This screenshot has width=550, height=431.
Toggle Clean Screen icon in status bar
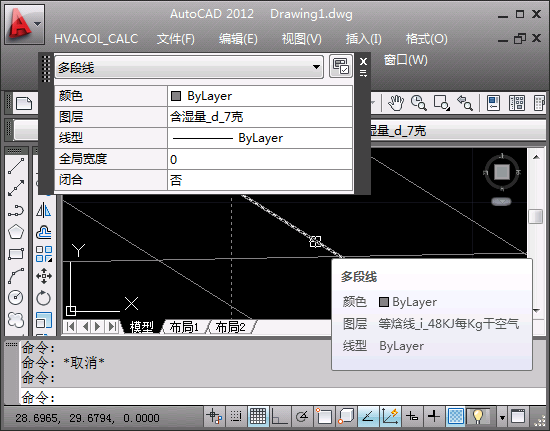tap(518, 417)
